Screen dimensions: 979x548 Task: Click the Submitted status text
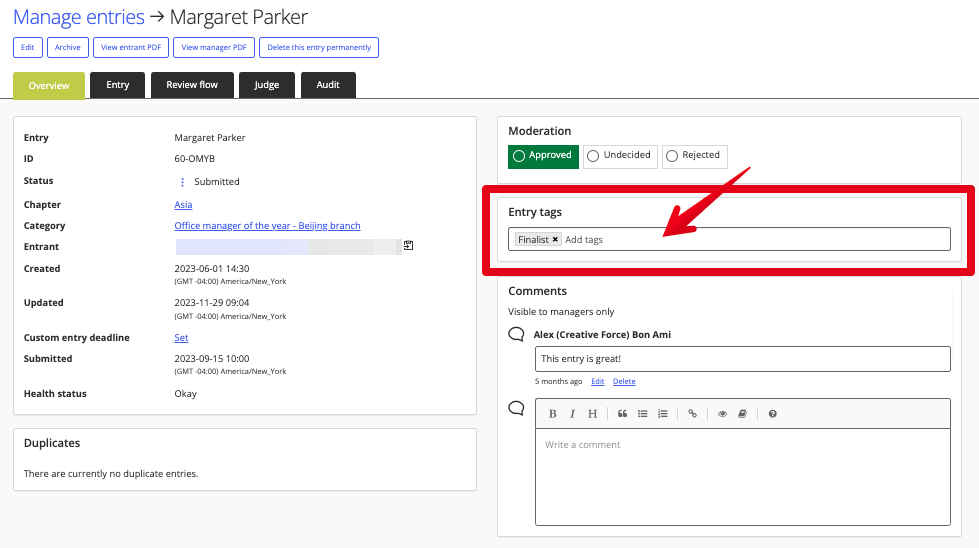217,182
